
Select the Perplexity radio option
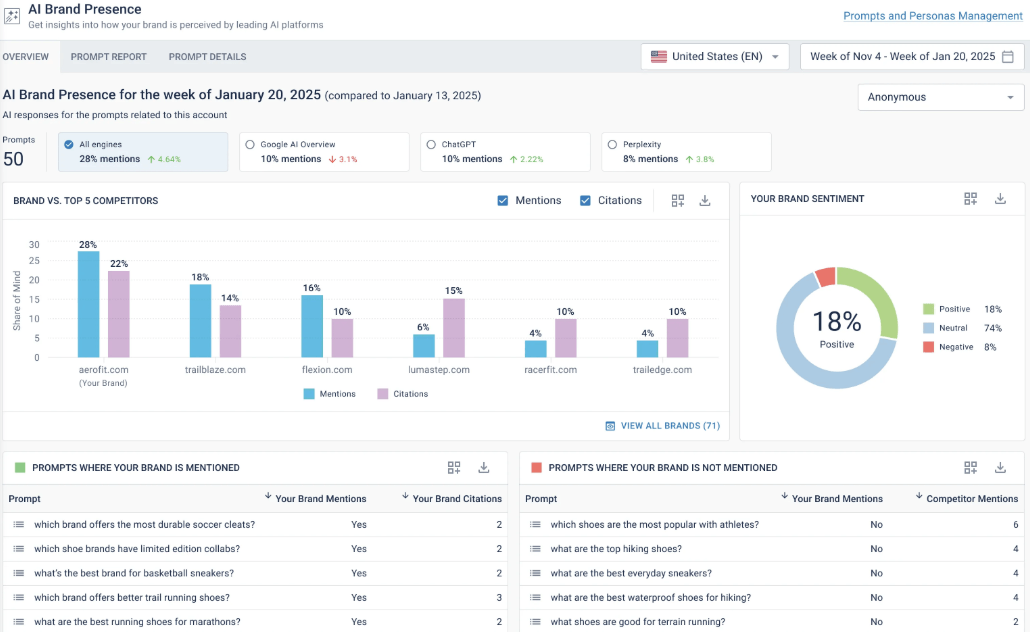[x=612, y=145]
